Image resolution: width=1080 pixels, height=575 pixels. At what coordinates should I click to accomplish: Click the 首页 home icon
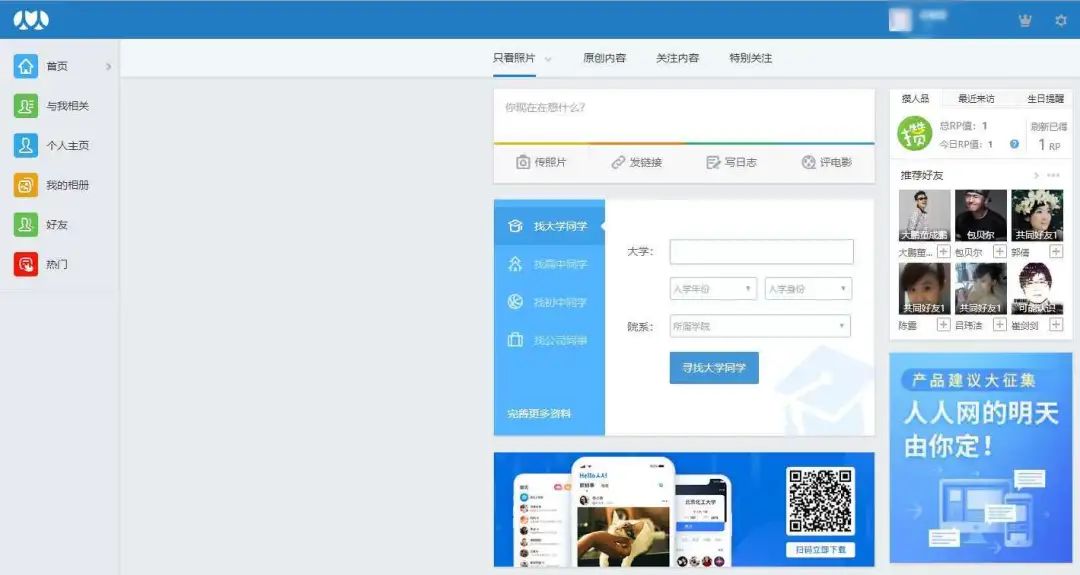[25, 66]
